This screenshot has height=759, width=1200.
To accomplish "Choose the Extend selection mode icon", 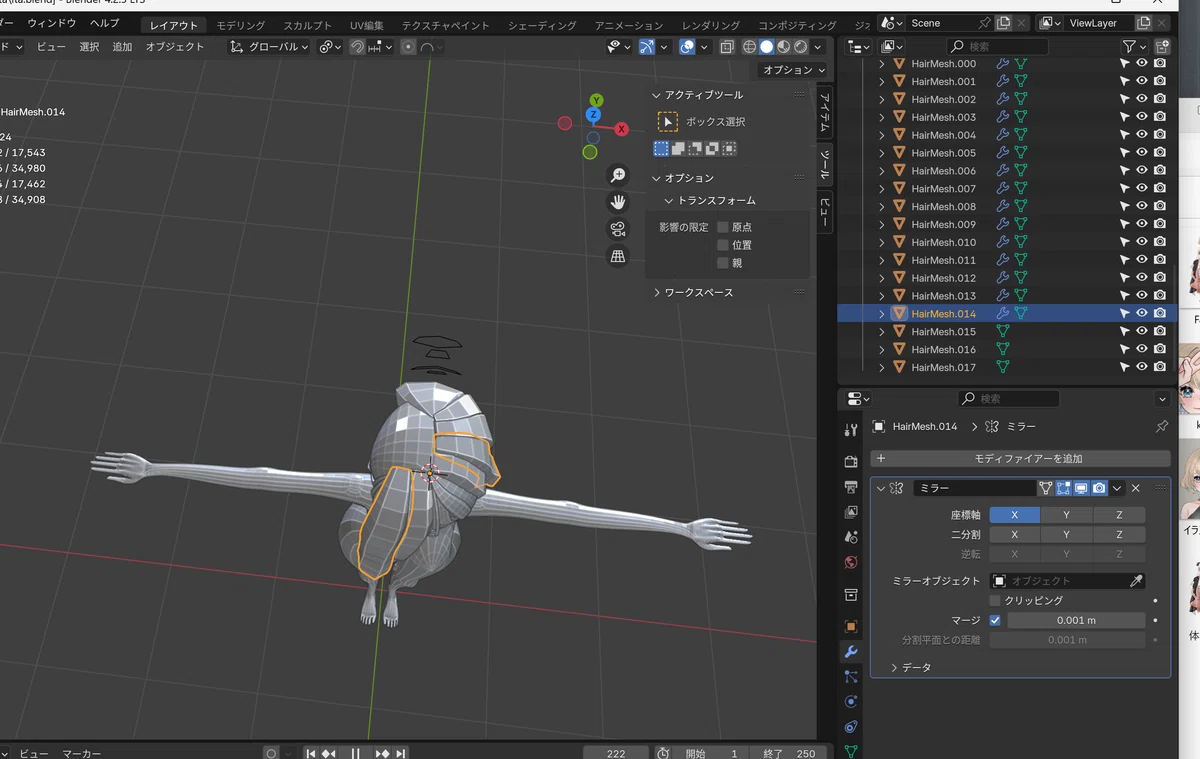I will pyautogui.click(x=678, y=148).
